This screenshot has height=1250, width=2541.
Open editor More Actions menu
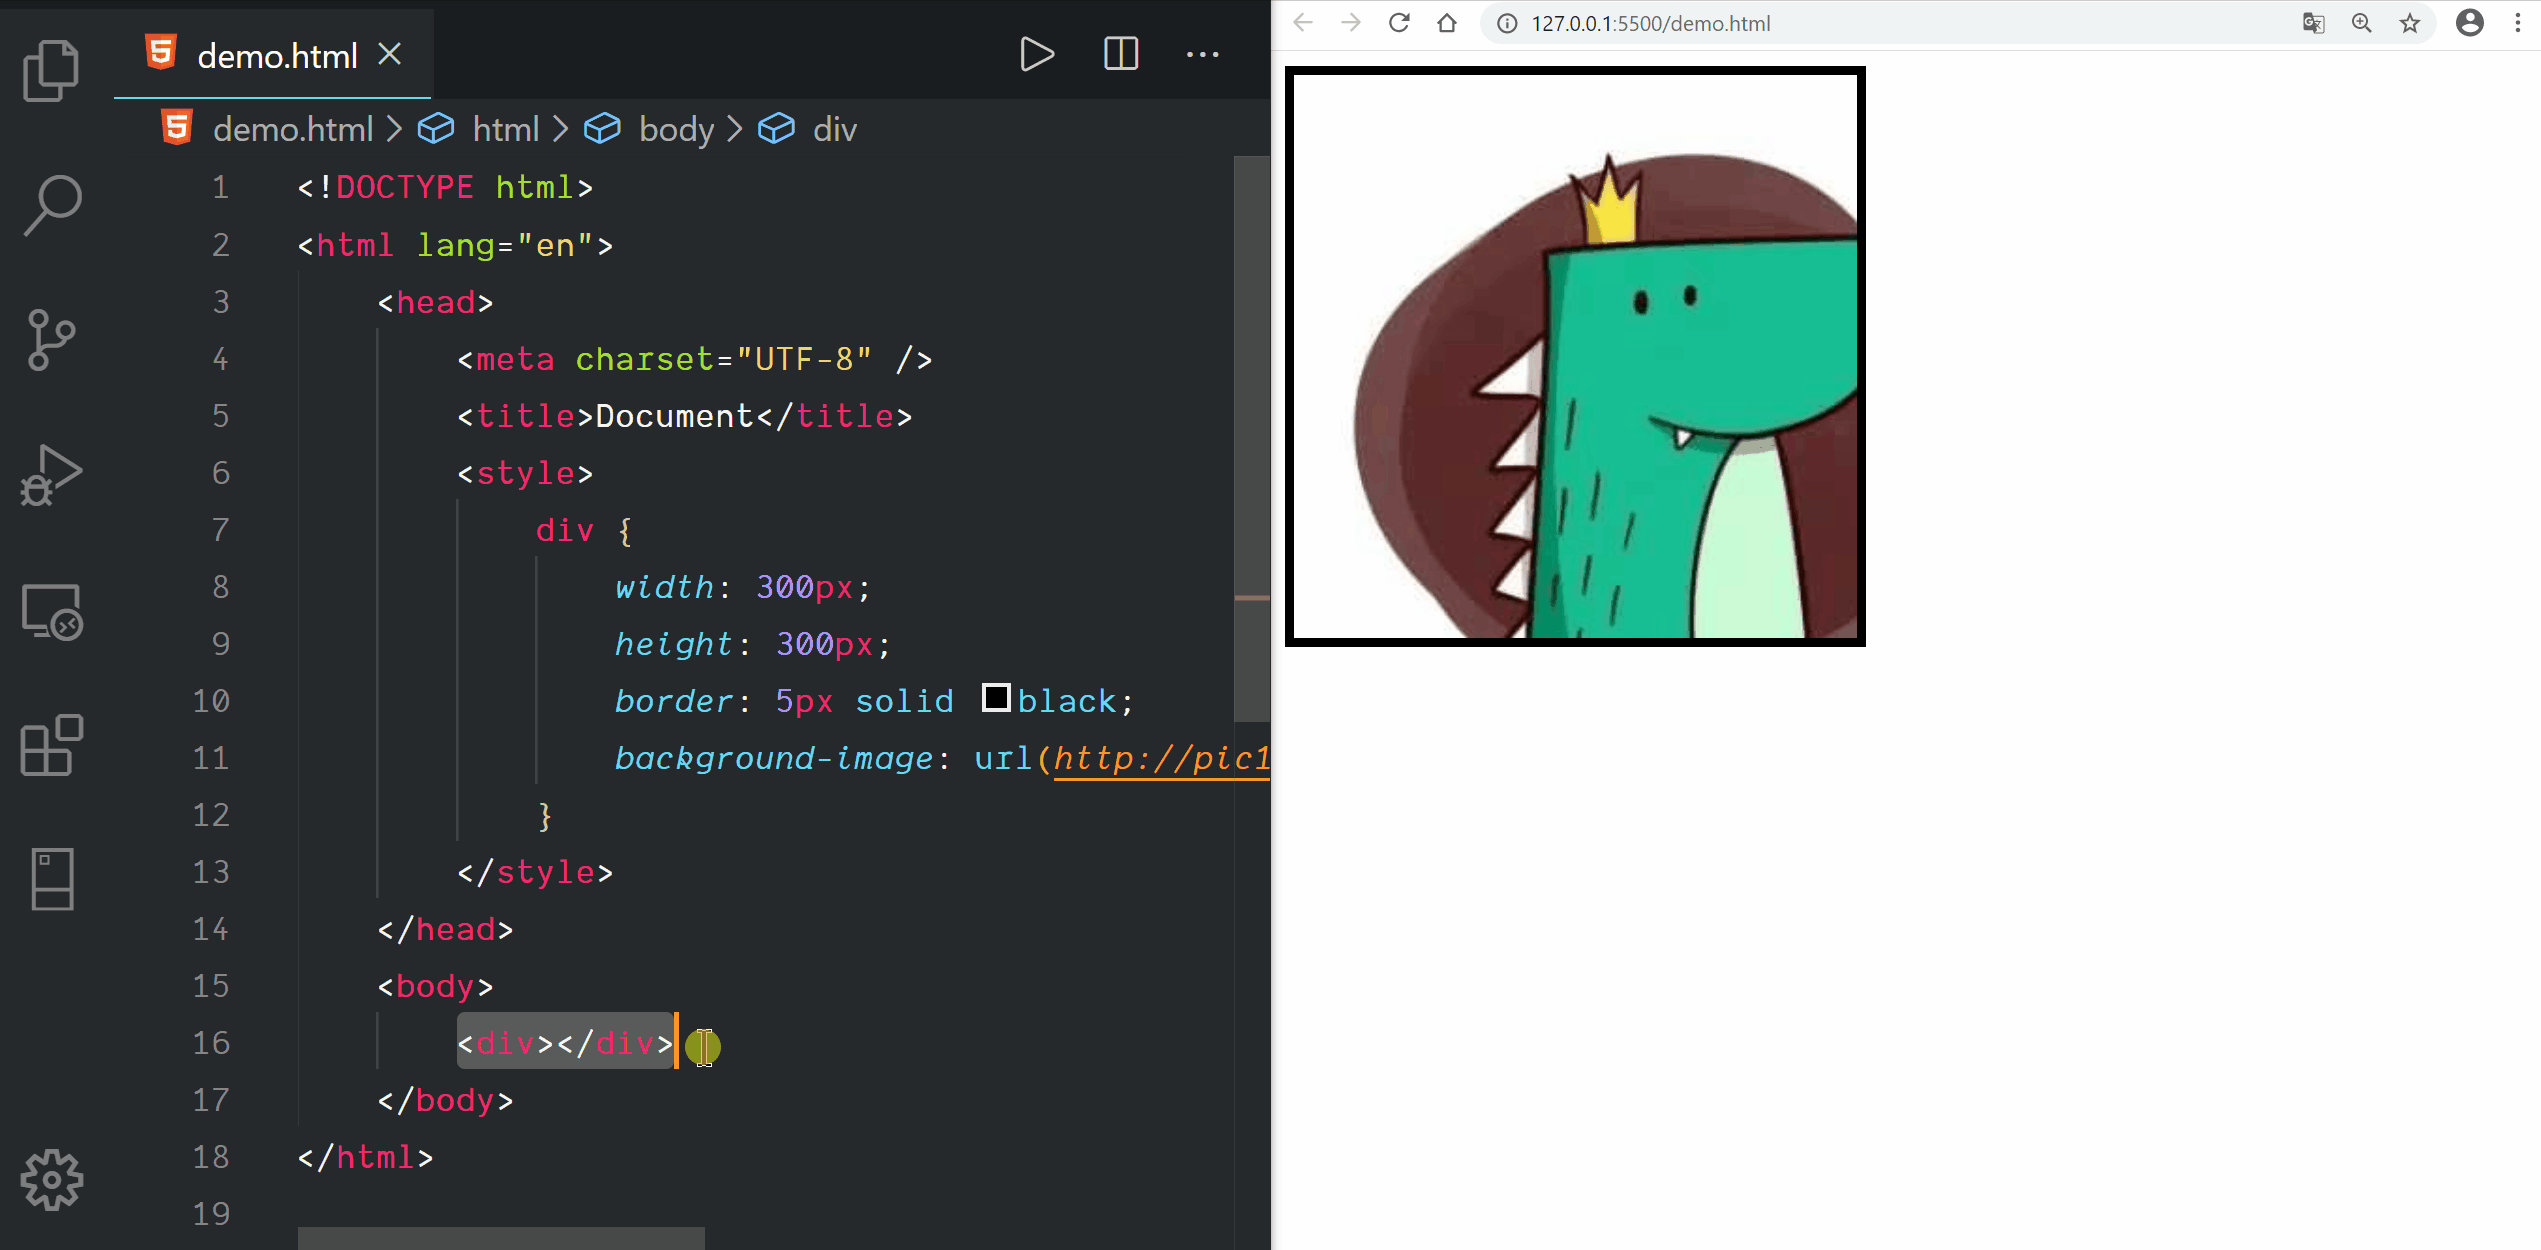pos(1202,54)
